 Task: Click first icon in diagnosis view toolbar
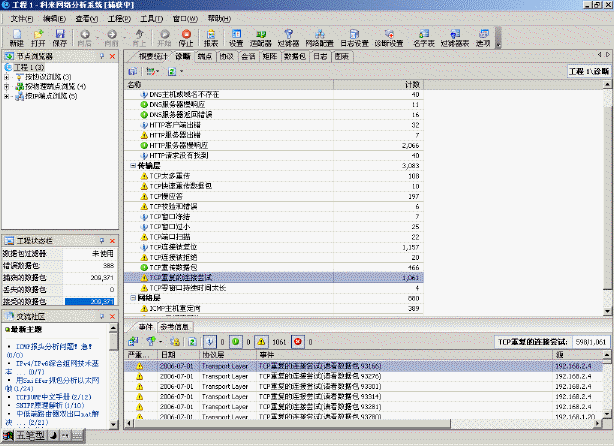pos(133,71)
